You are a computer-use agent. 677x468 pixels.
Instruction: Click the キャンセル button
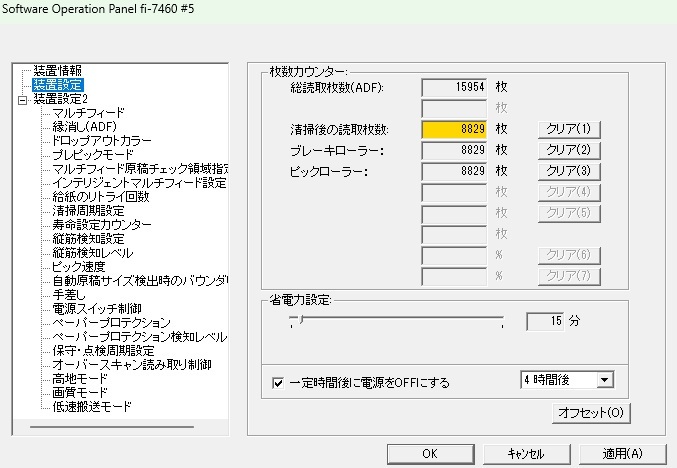526,454
